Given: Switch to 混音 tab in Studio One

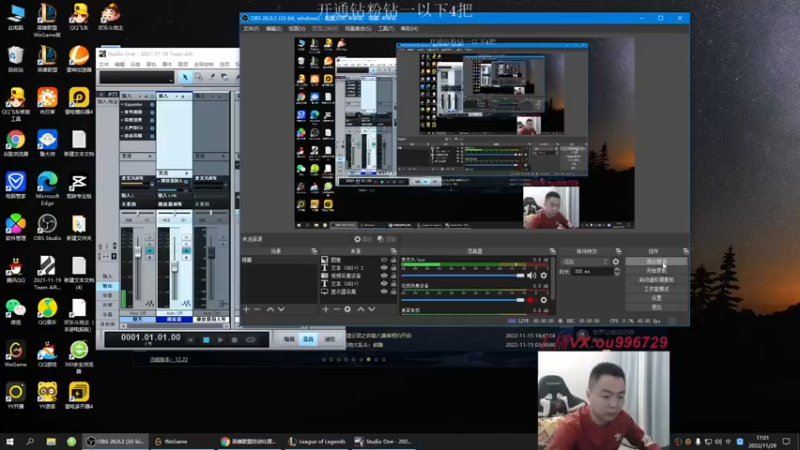Looking at the screenshot, I should coord(309,339).
